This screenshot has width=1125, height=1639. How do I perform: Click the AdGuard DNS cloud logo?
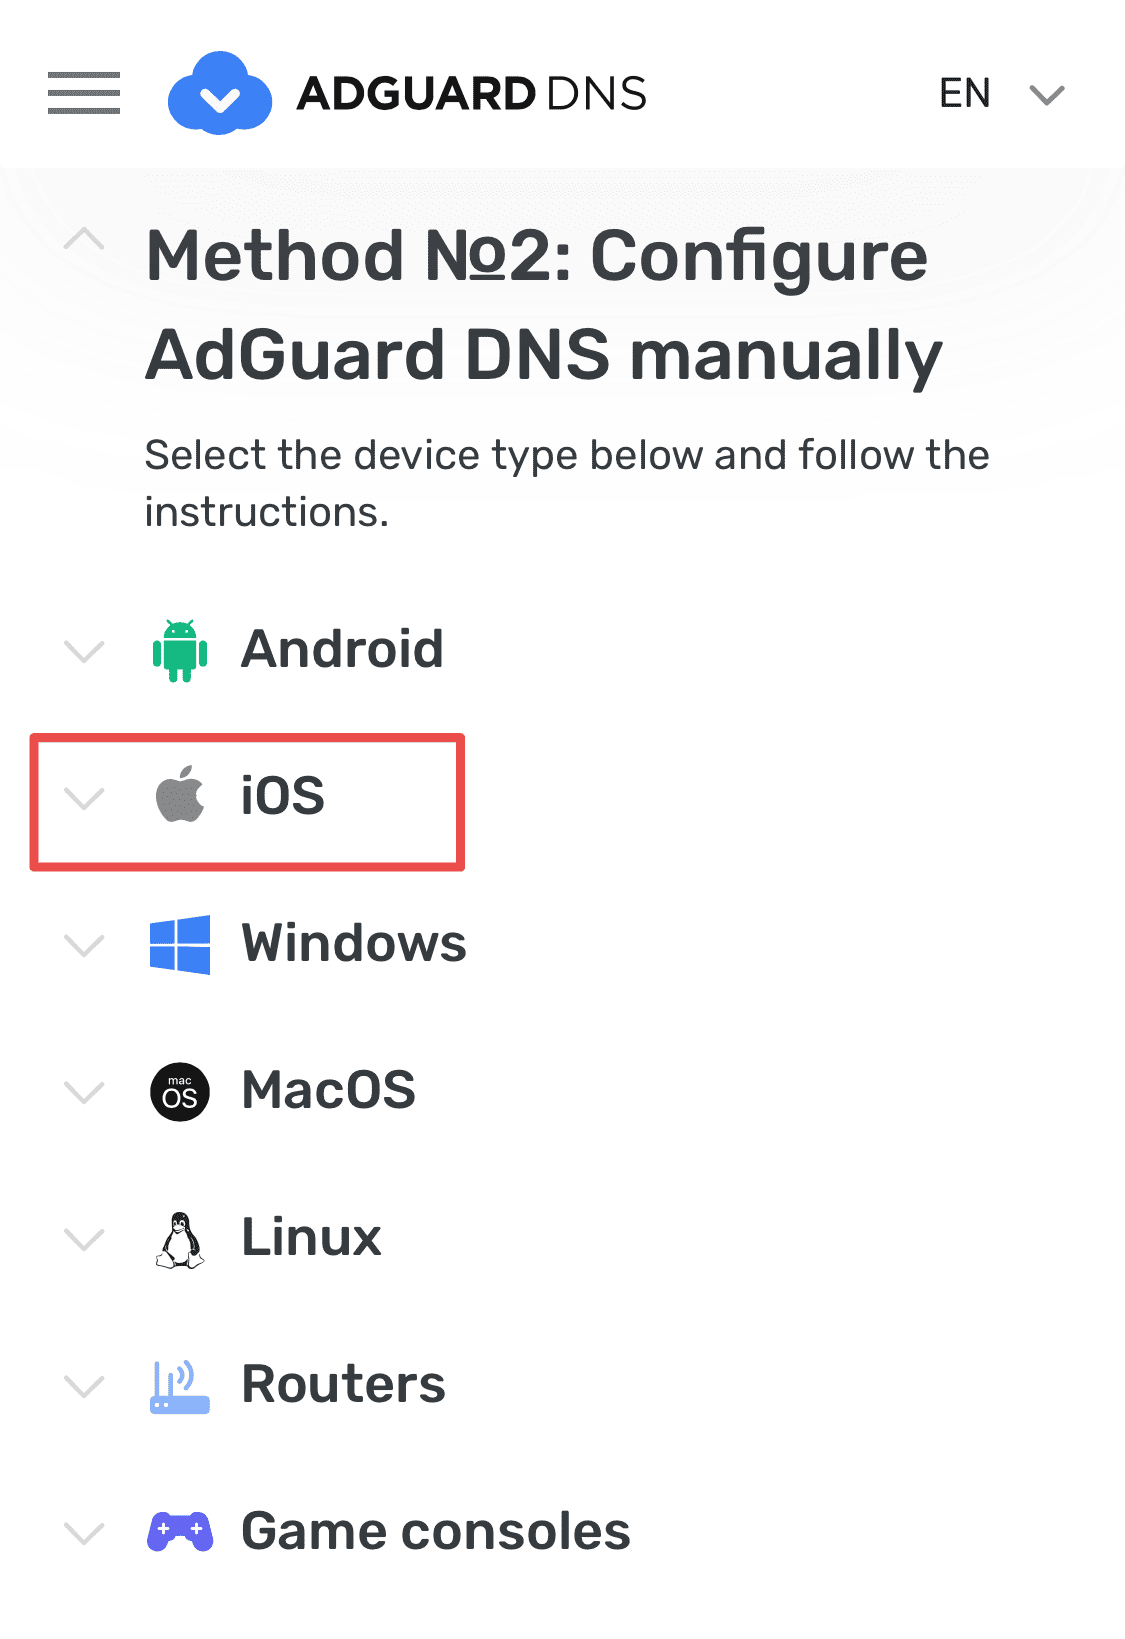[x=220, y=93]
